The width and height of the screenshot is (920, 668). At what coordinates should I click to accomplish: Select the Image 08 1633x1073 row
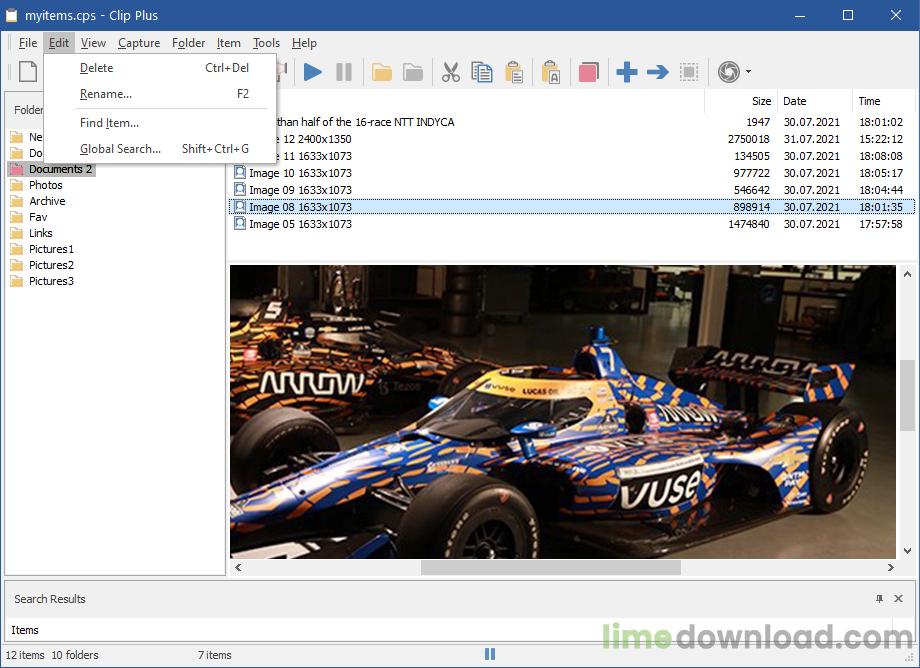pos(571,207)
